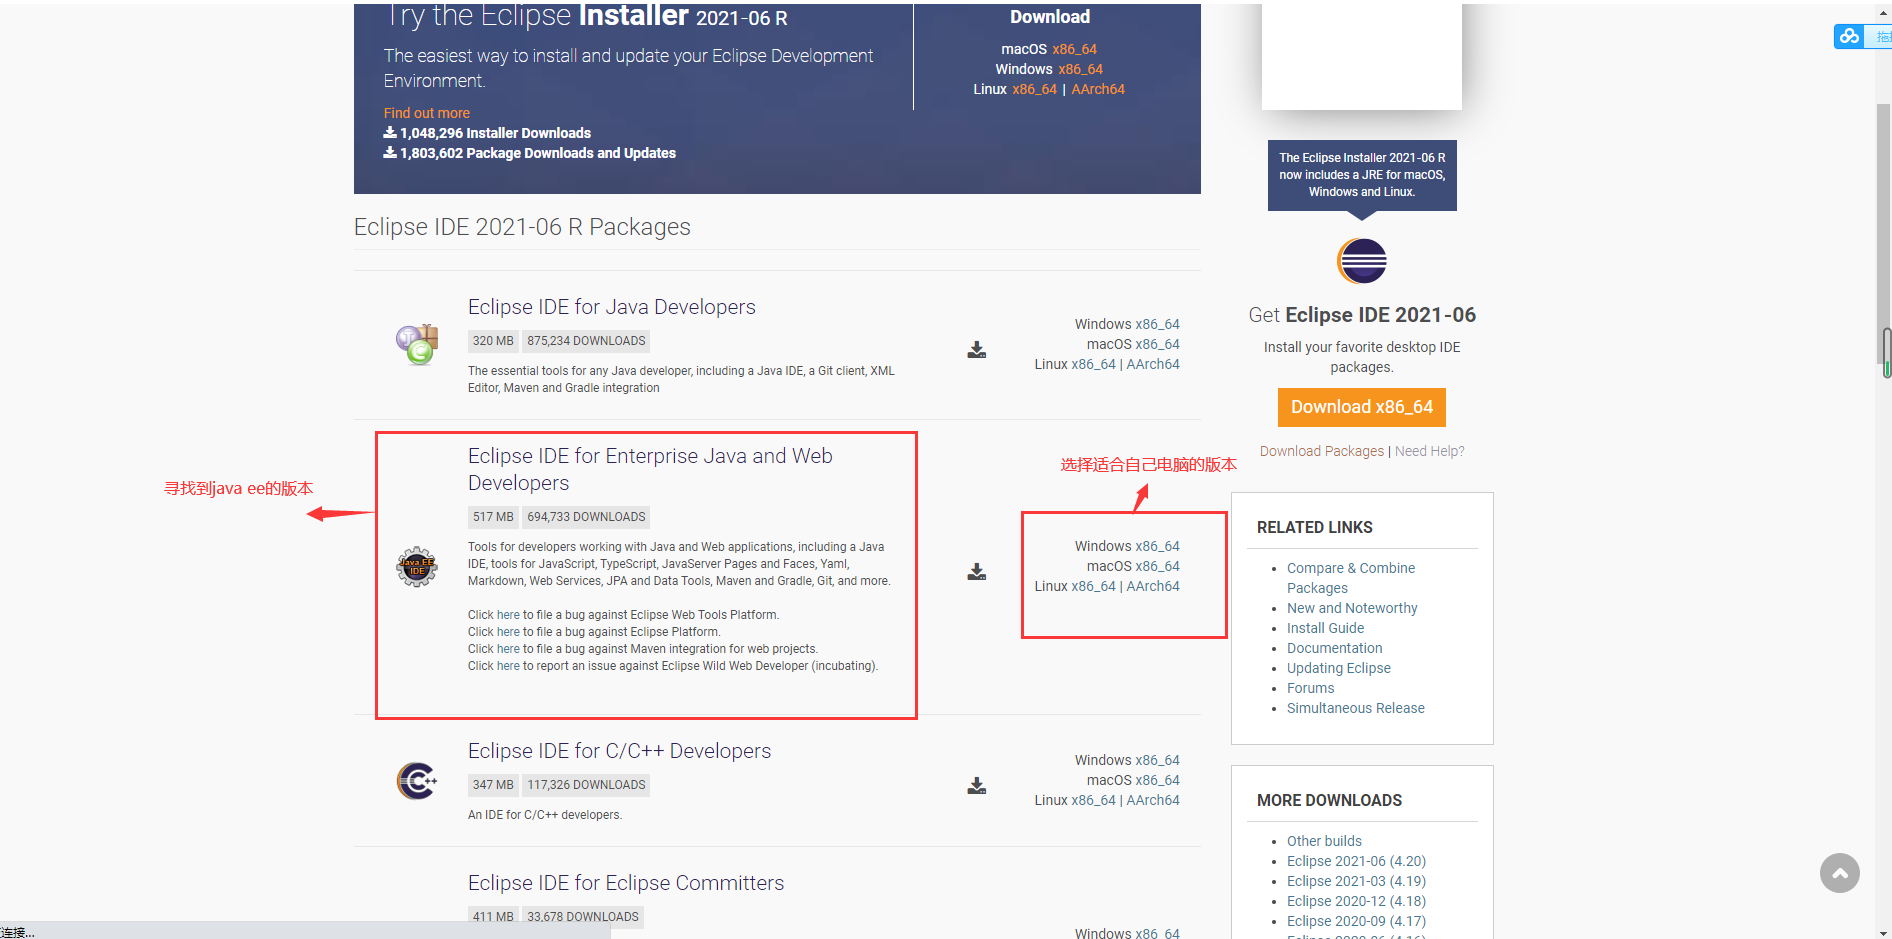Image resolution: width=1892 pixels, height=939 pixels.
Task: Open Eclipse 2020-12 (4.18) link
Action: [1356, 901]
